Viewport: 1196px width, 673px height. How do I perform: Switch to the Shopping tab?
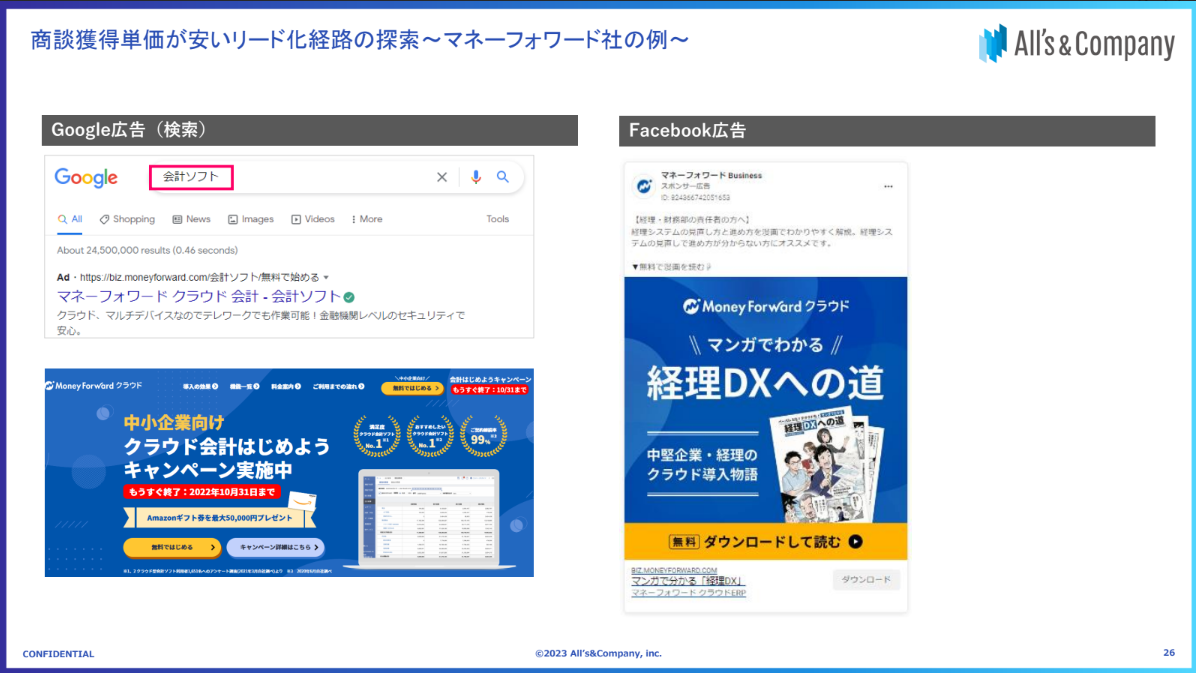pos(127,219)
